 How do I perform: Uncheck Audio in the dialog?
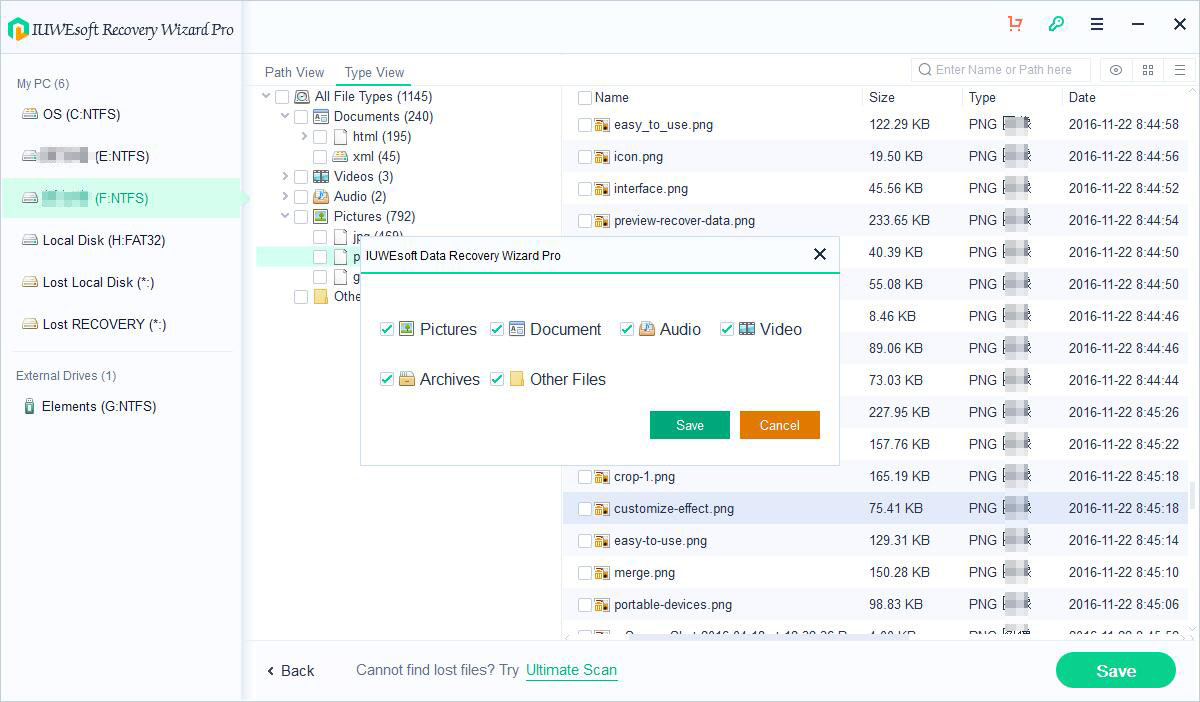coord(627,329)
